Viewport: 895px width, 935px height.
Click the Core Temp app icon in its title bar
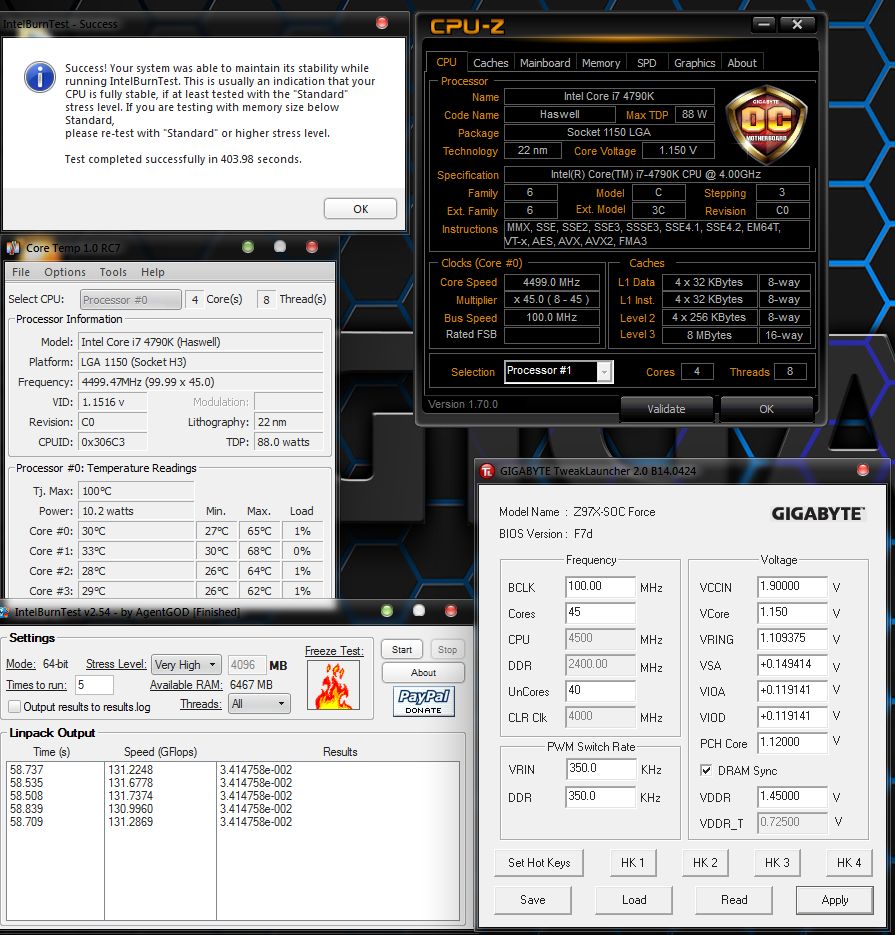click(x=13, y=247)
